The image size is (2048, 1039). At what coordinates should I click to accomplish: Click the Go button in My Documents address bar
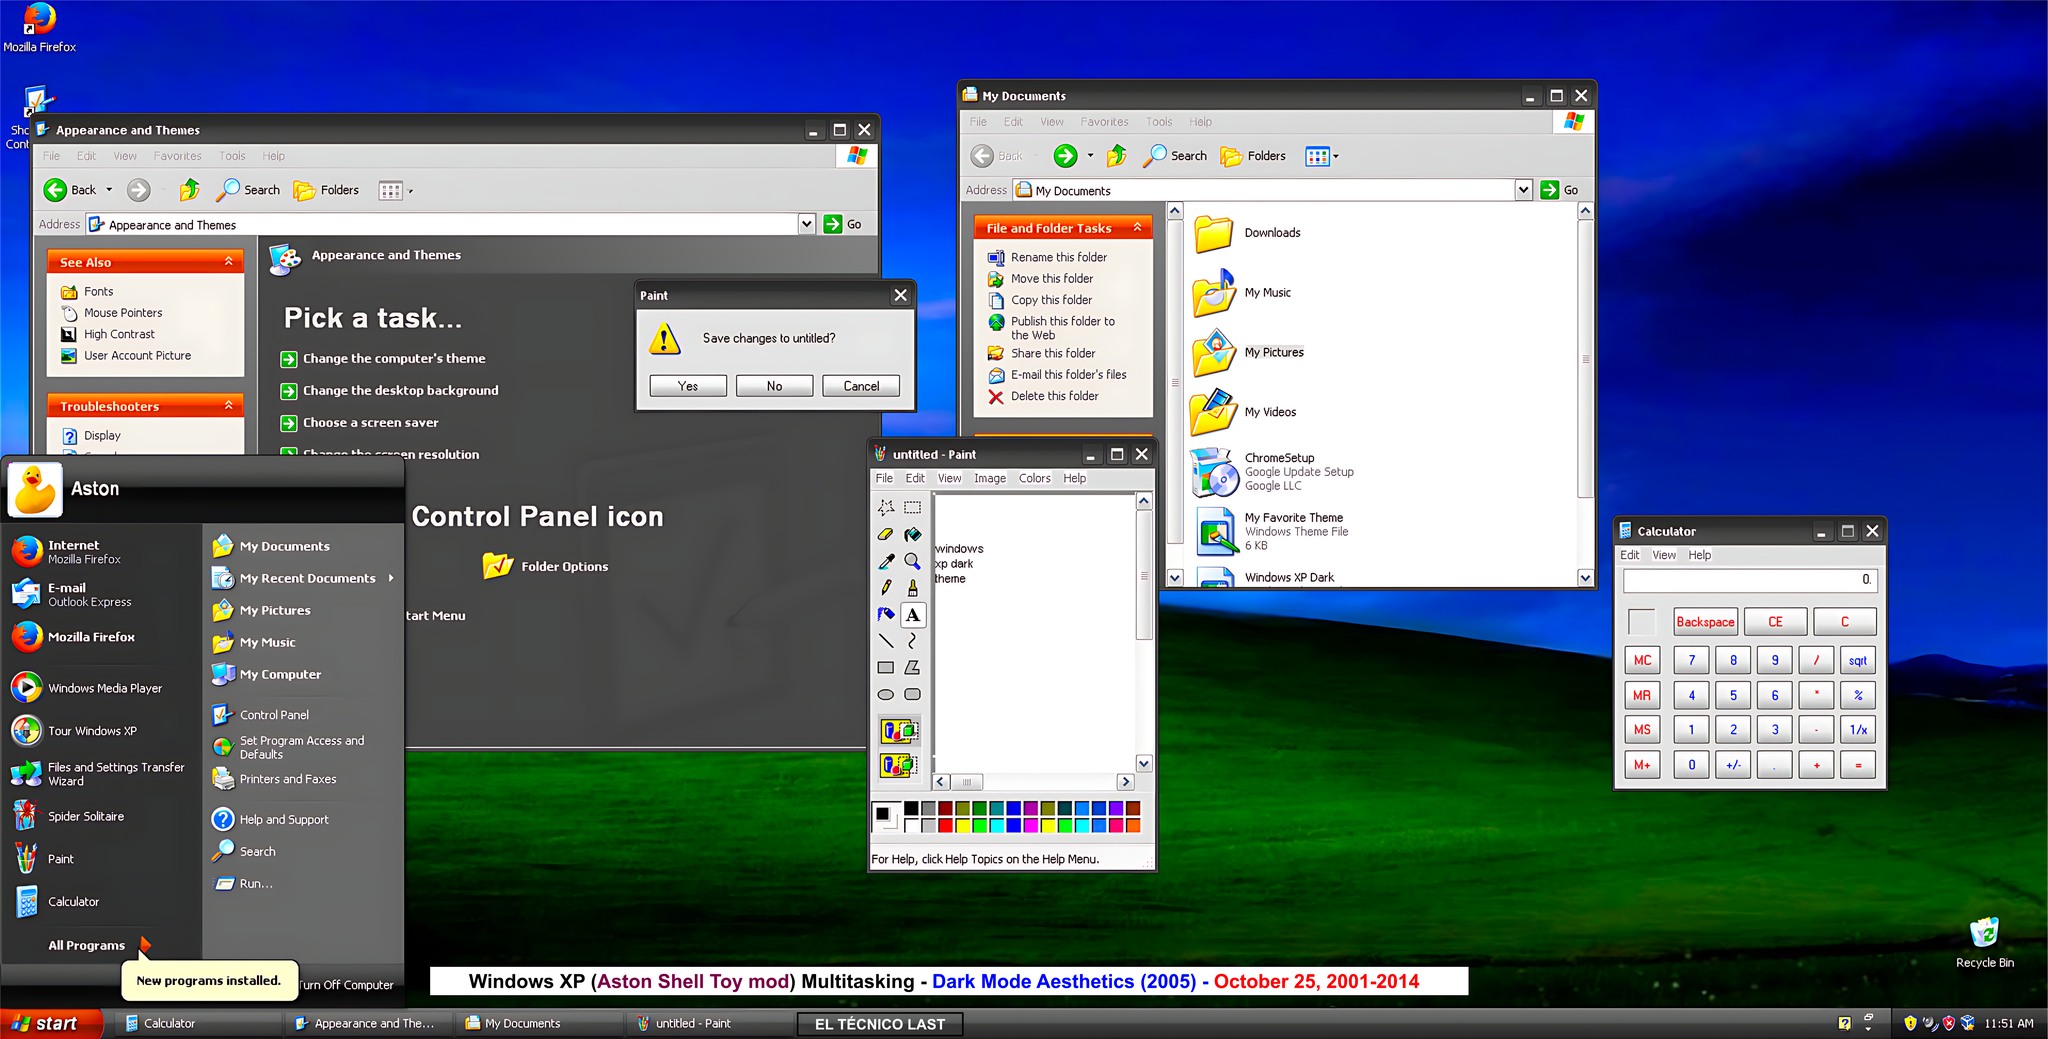click(1560, 190)
